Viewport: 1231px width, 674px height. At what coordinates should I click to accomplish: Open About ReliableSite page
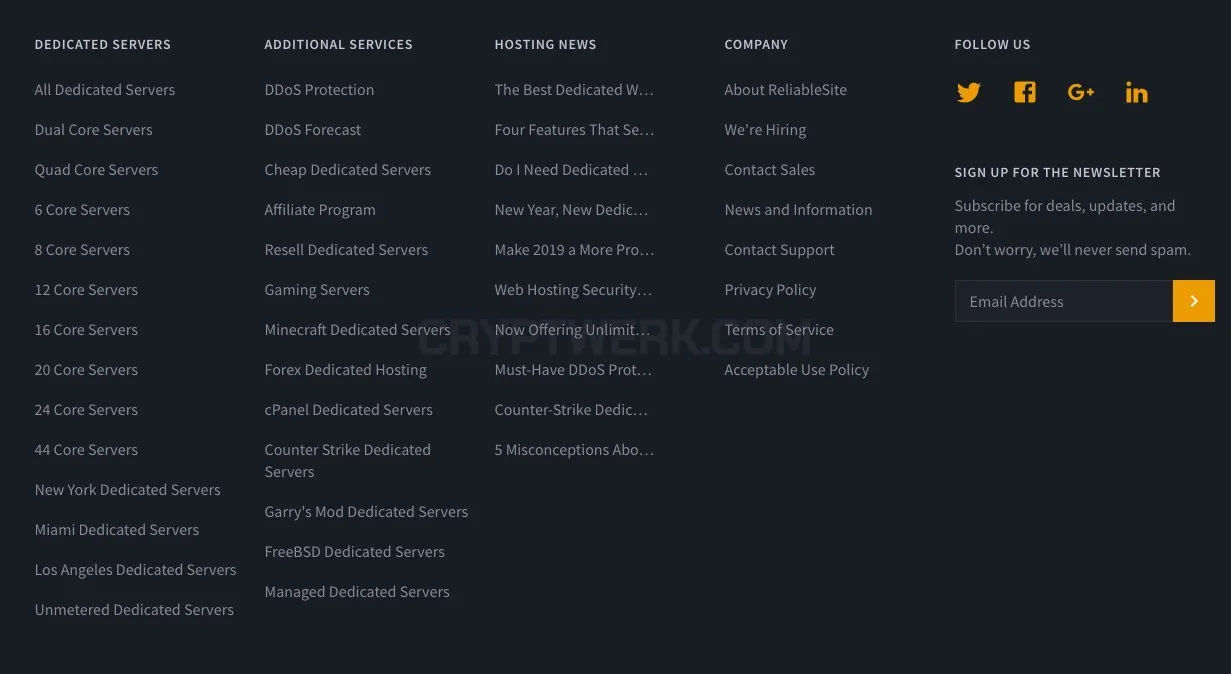pos(786,90)
